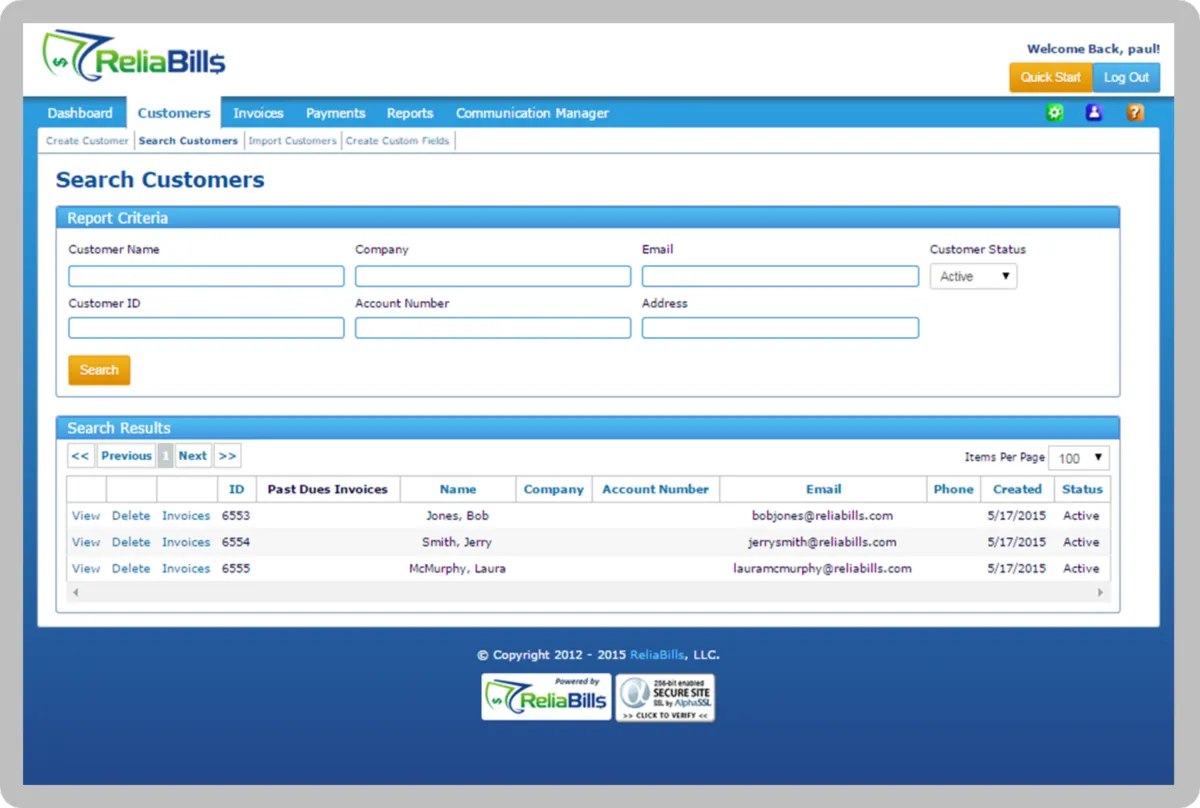View customer Smith, Jerry
This screenshot has height=808, width=1200.
click(x=86, y=542)
